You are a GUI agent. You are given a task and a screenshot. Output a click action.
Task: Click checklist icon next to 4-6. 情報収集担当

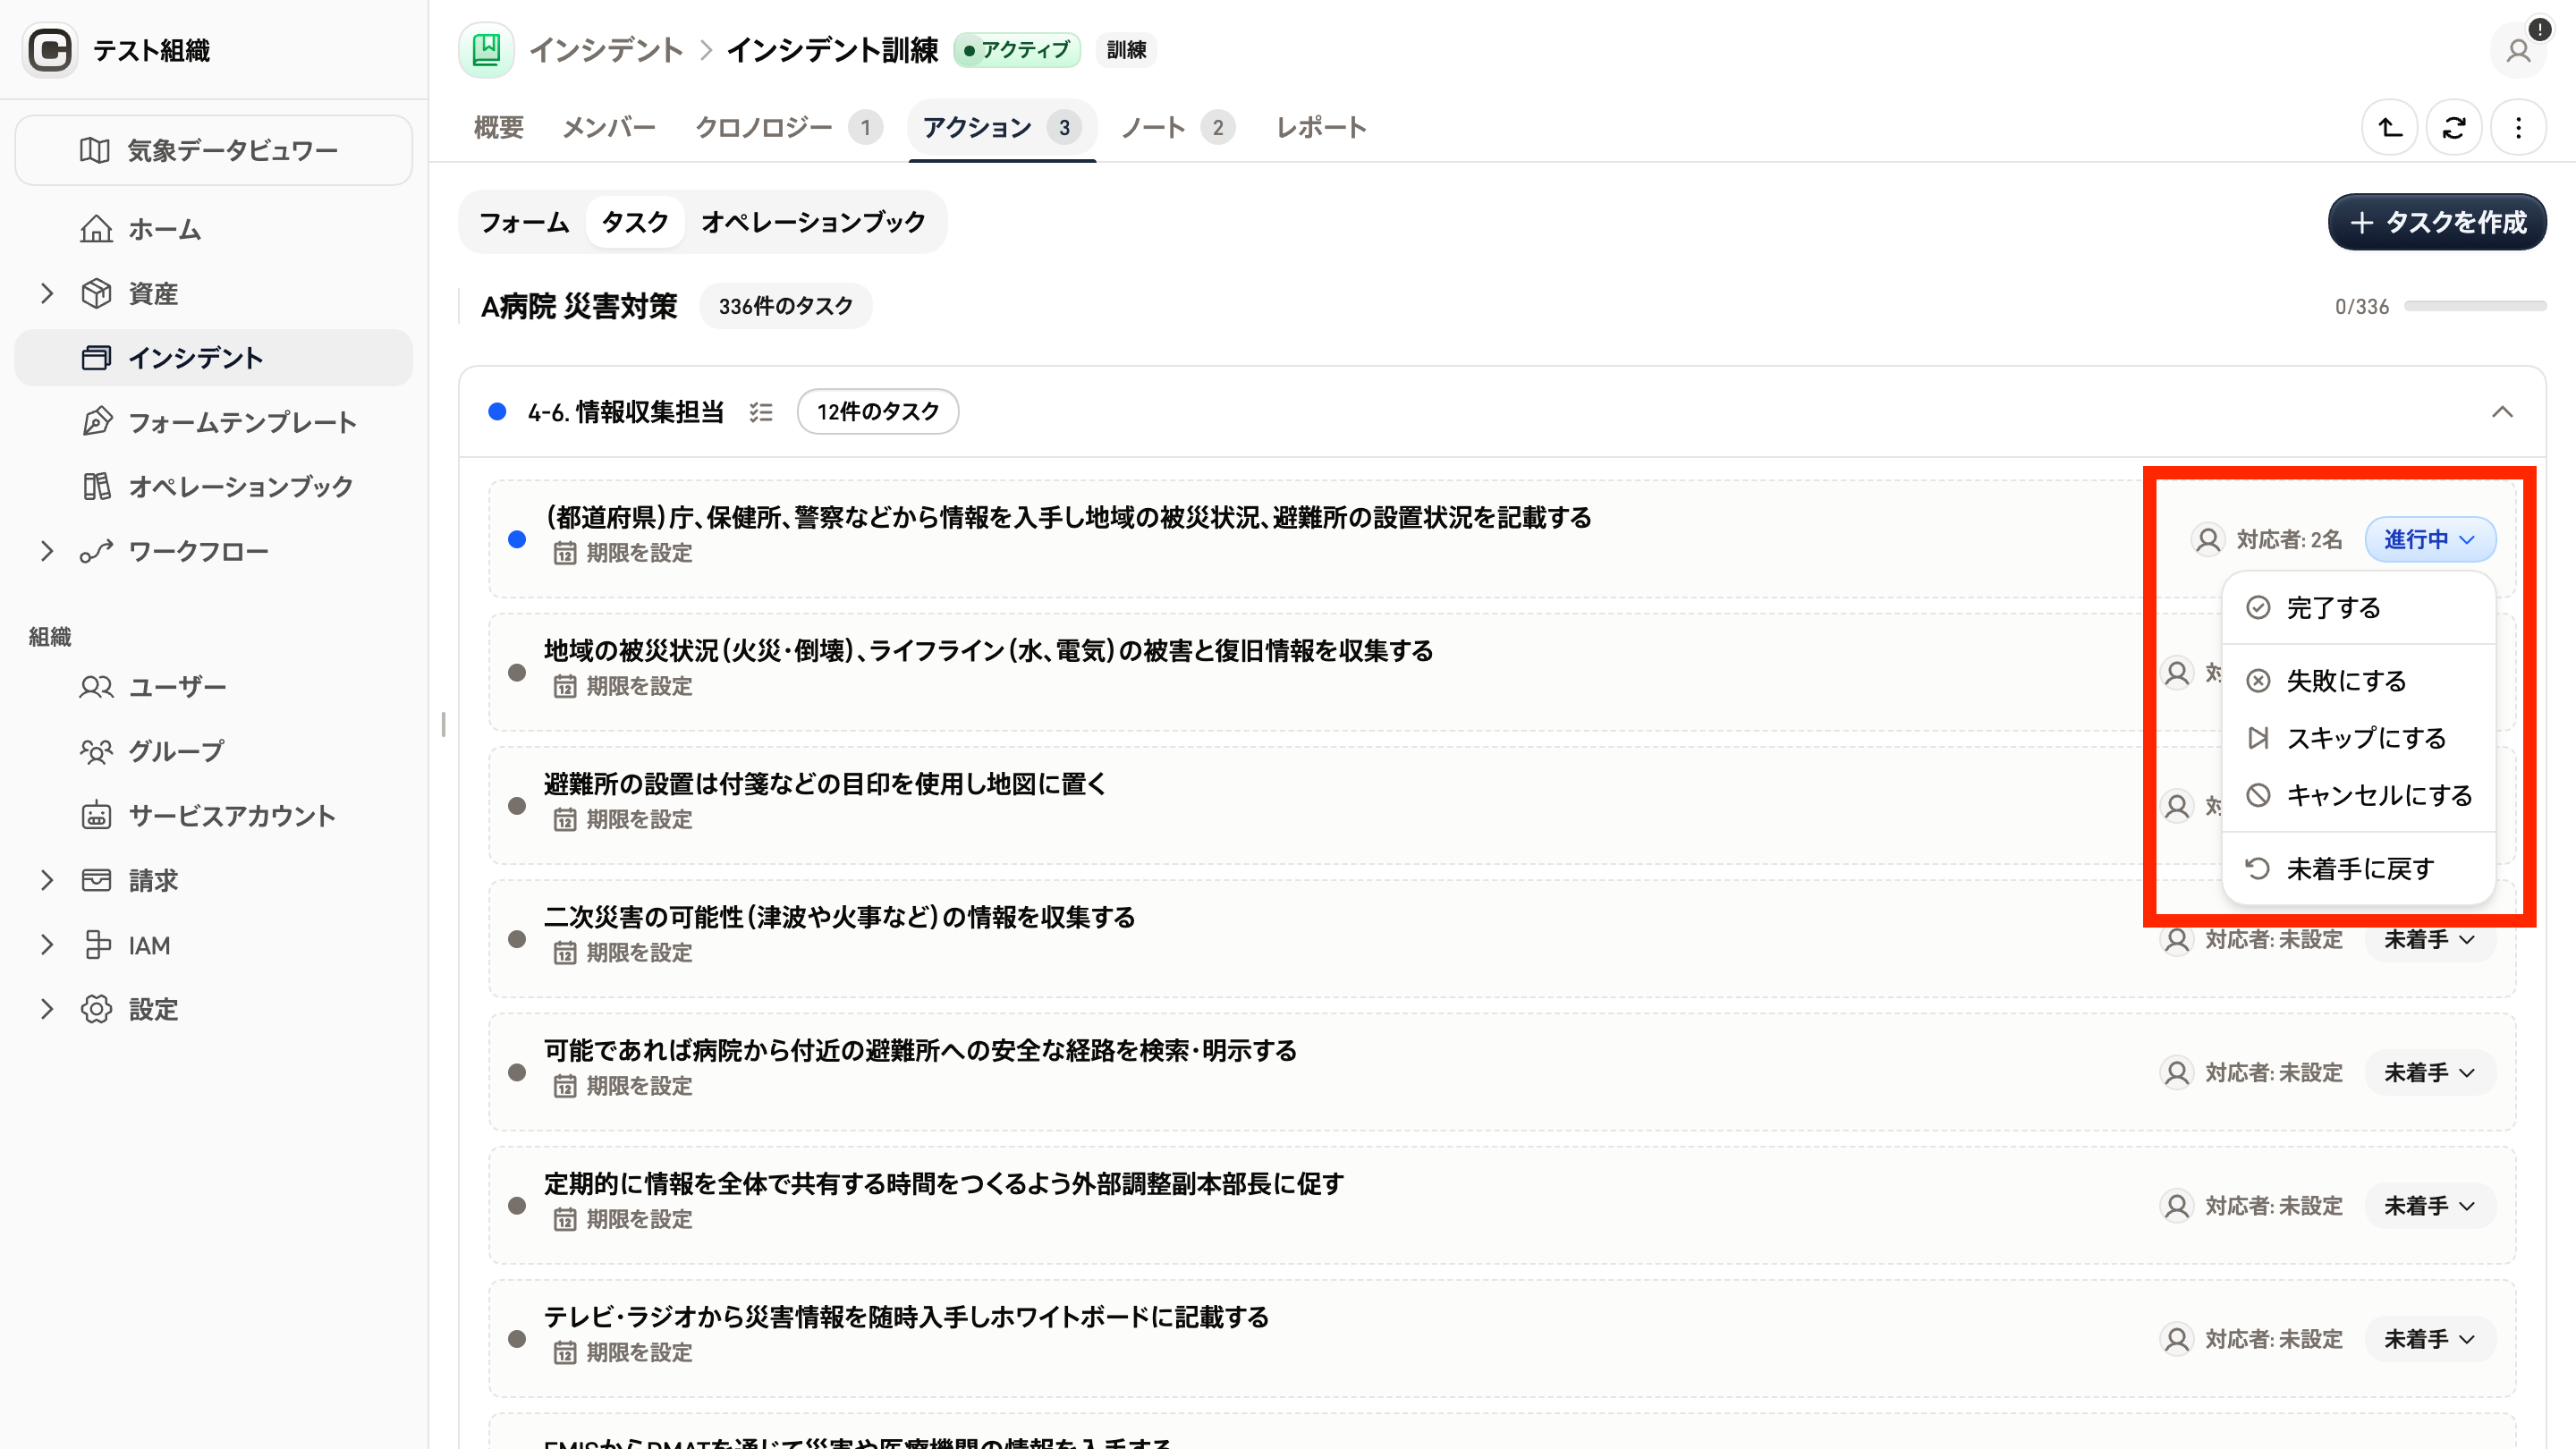tap(761, 412)
